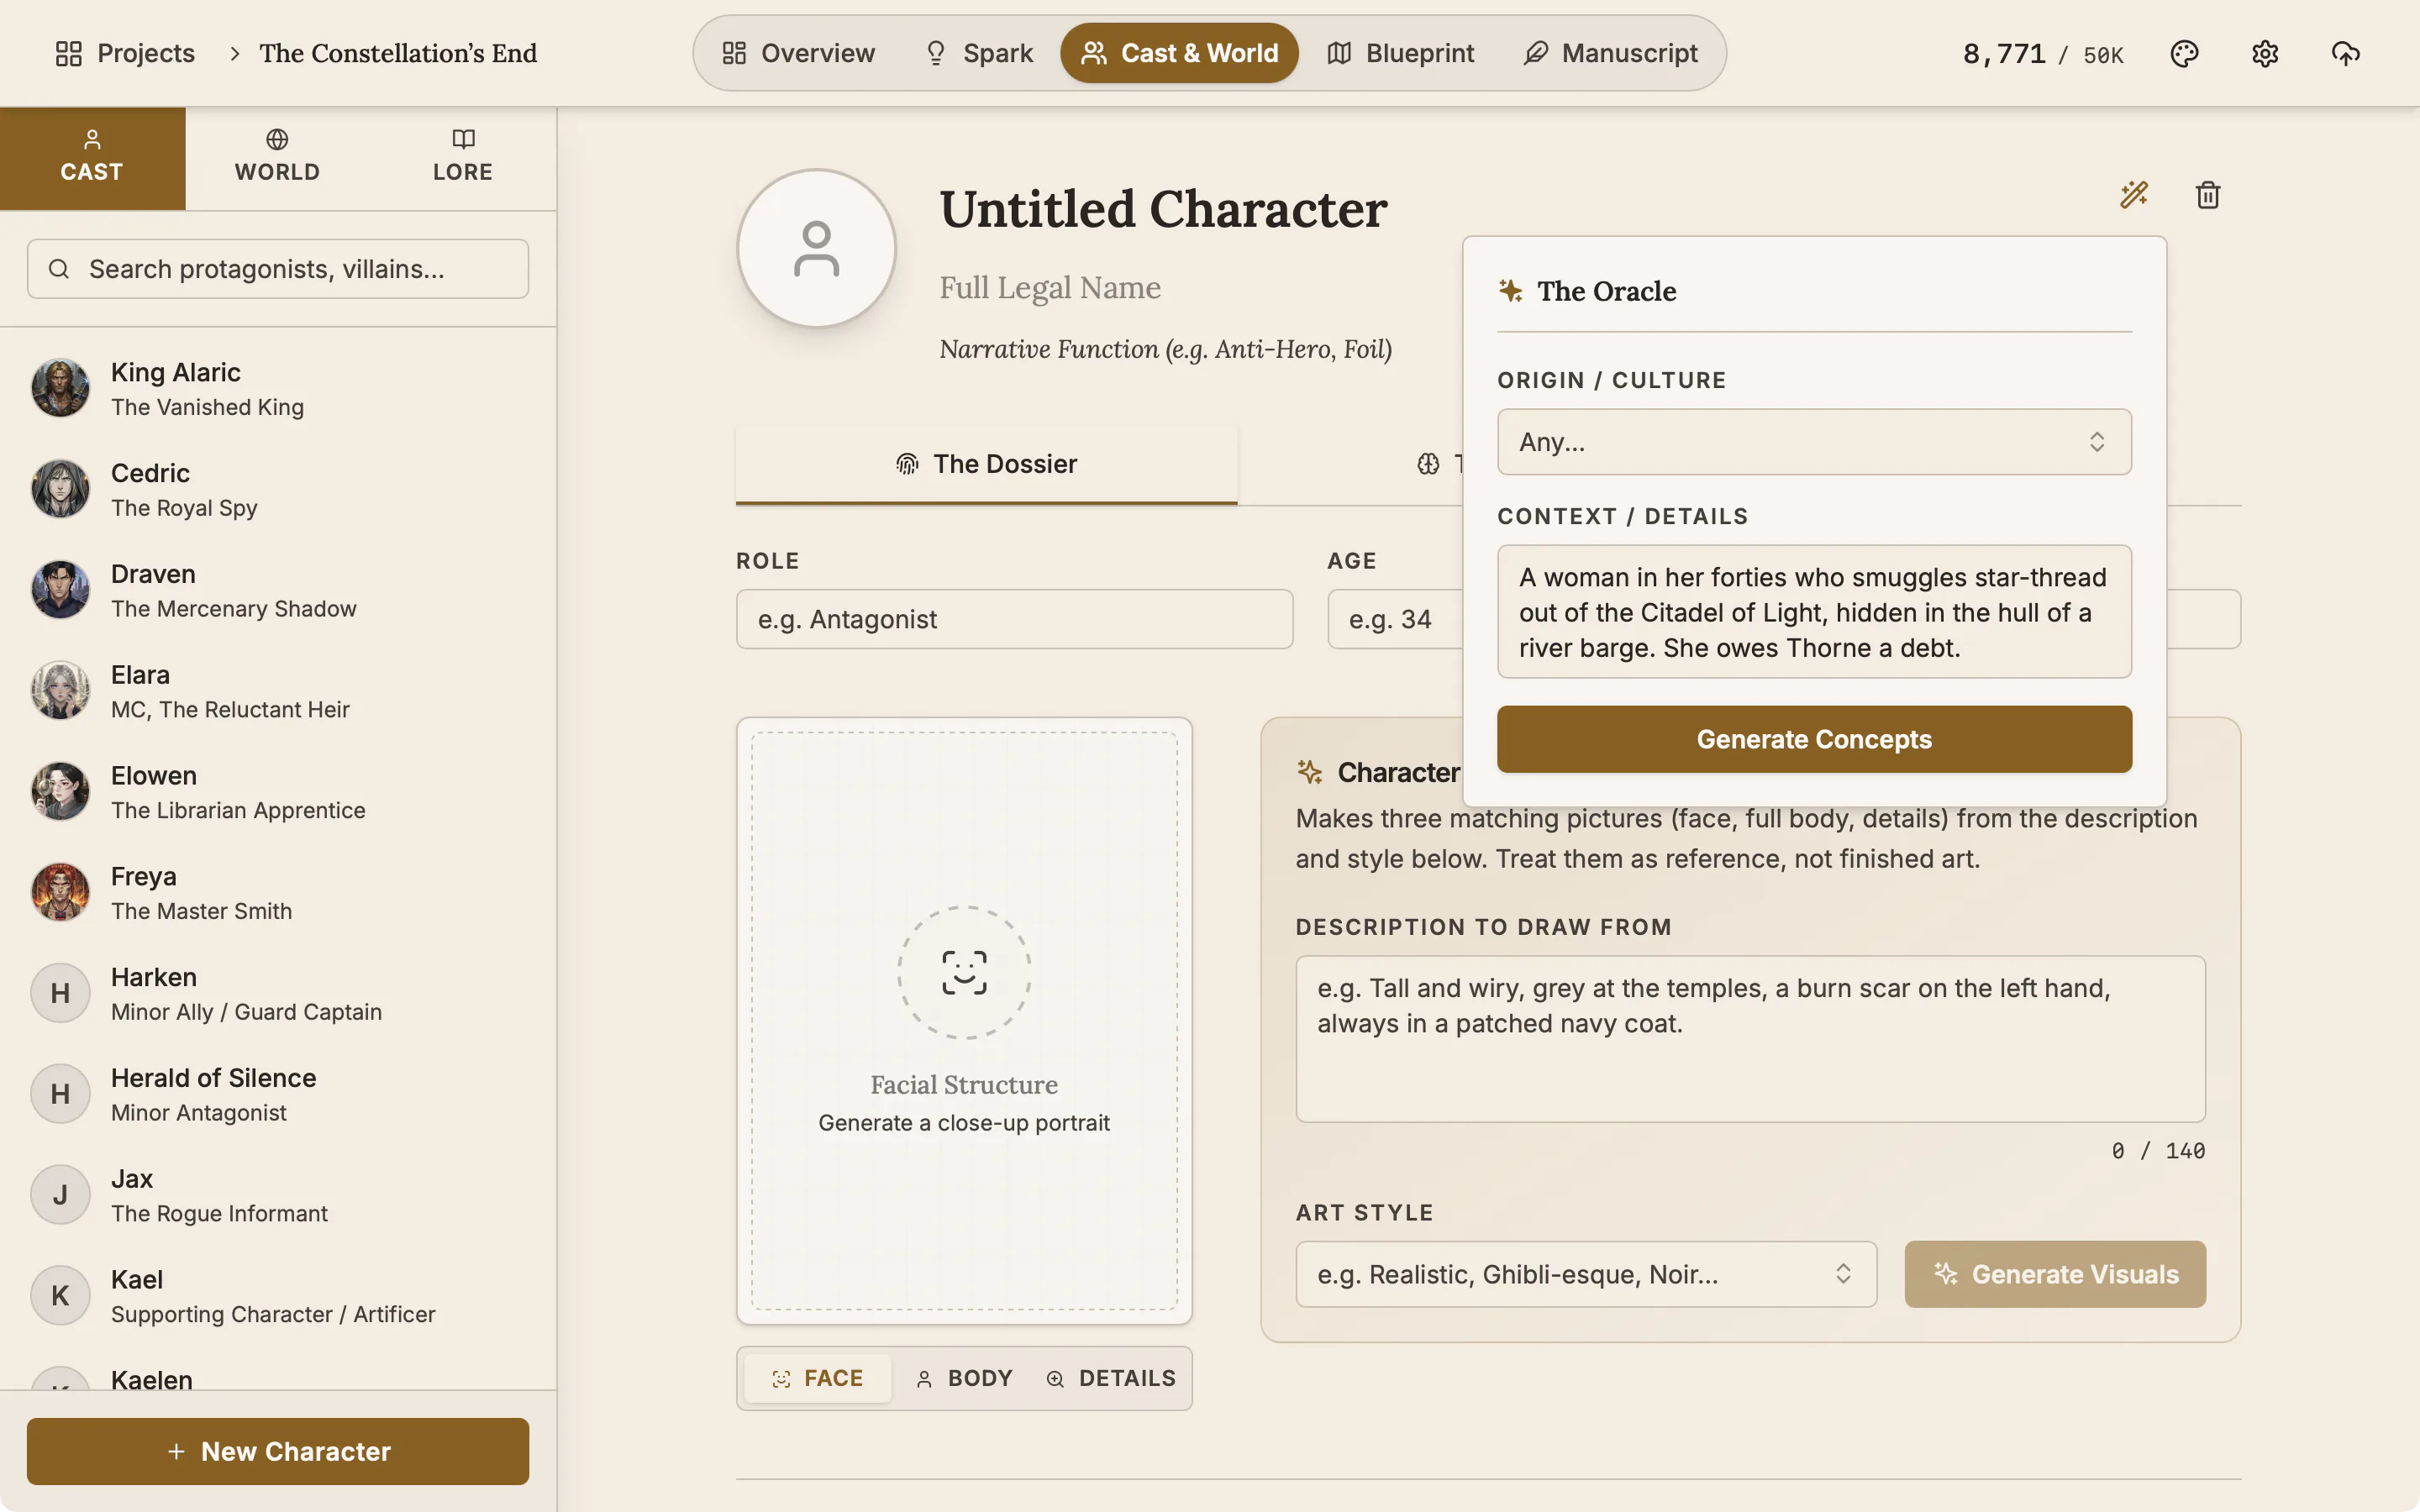Click the character search field
Viewport: 2420px width, 1512px height.
[278, 269]
